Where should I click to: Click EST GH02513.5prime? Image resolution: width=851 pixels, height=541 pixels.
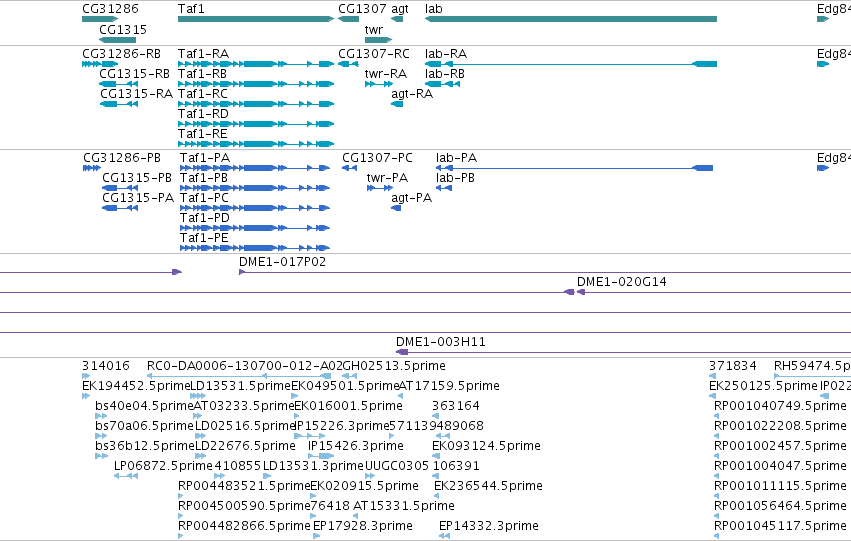(x=350, y=376)
